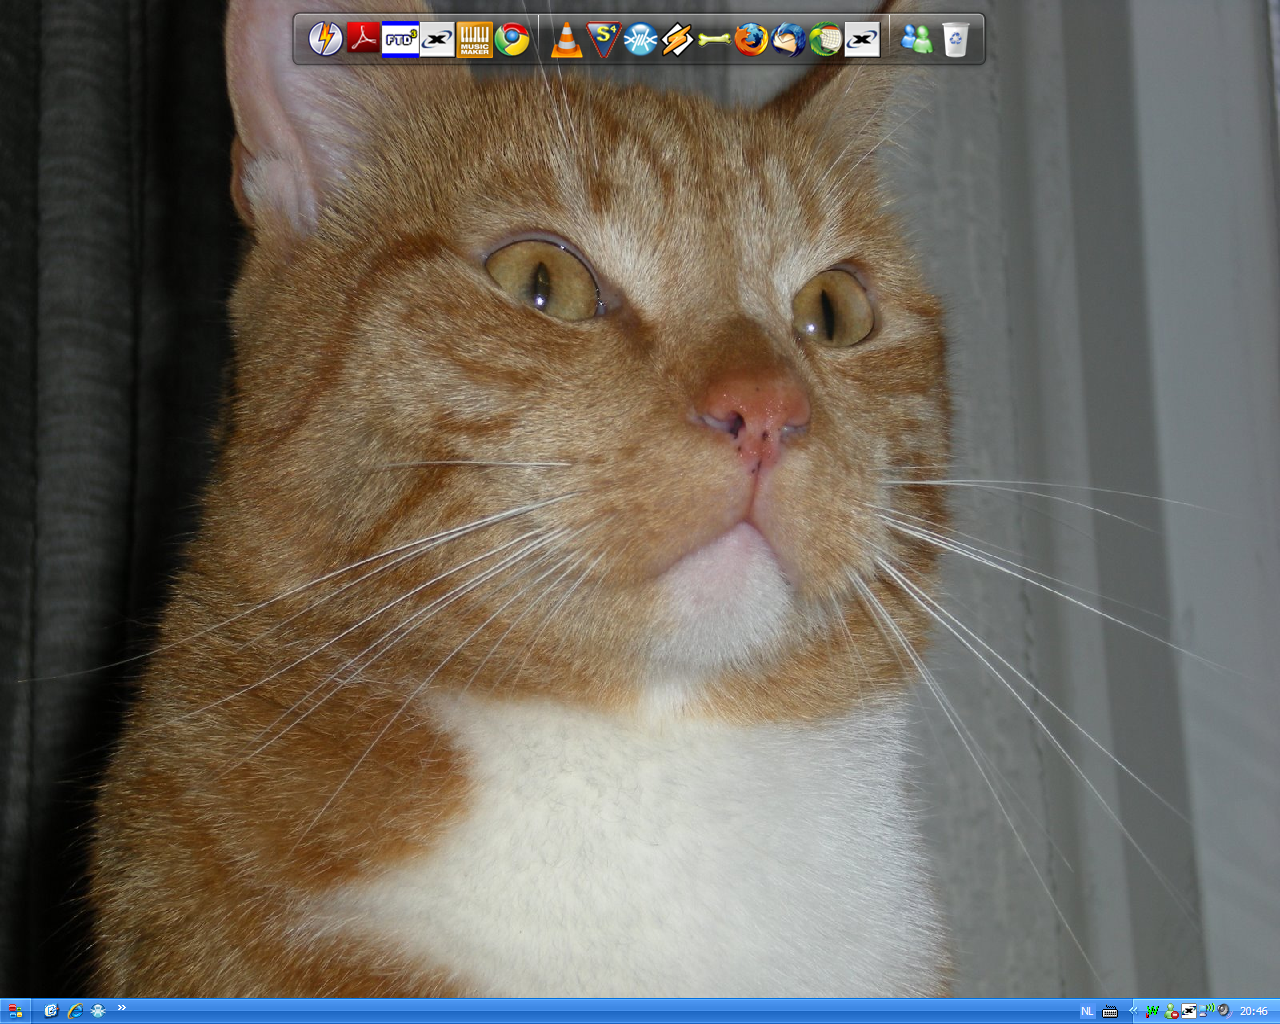The width and height of the screenshot is (1280, 1024).
Task: Open the Recycle Bin in dock
Action: [955, 39]
